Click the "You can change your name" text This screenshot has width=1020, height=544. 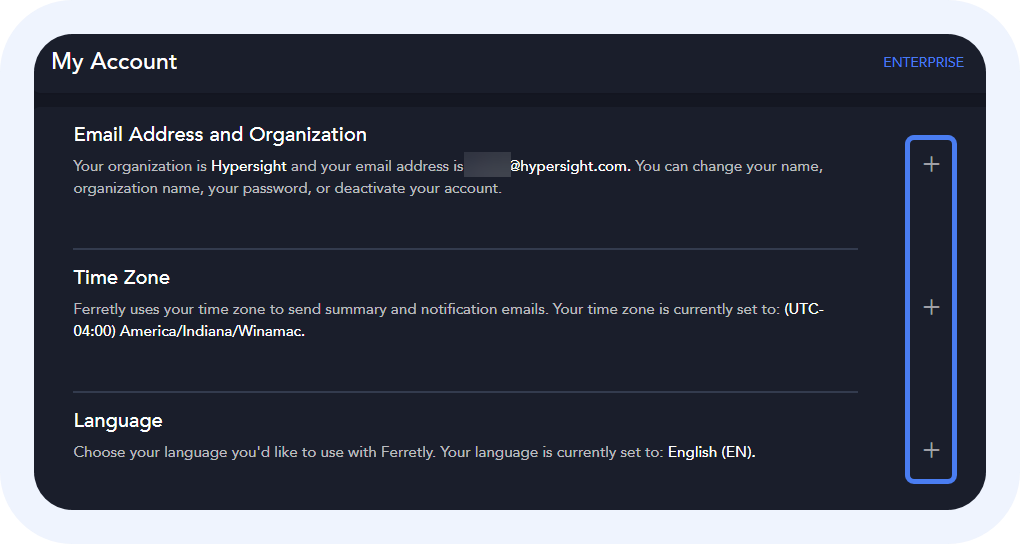tap(728, 166)
